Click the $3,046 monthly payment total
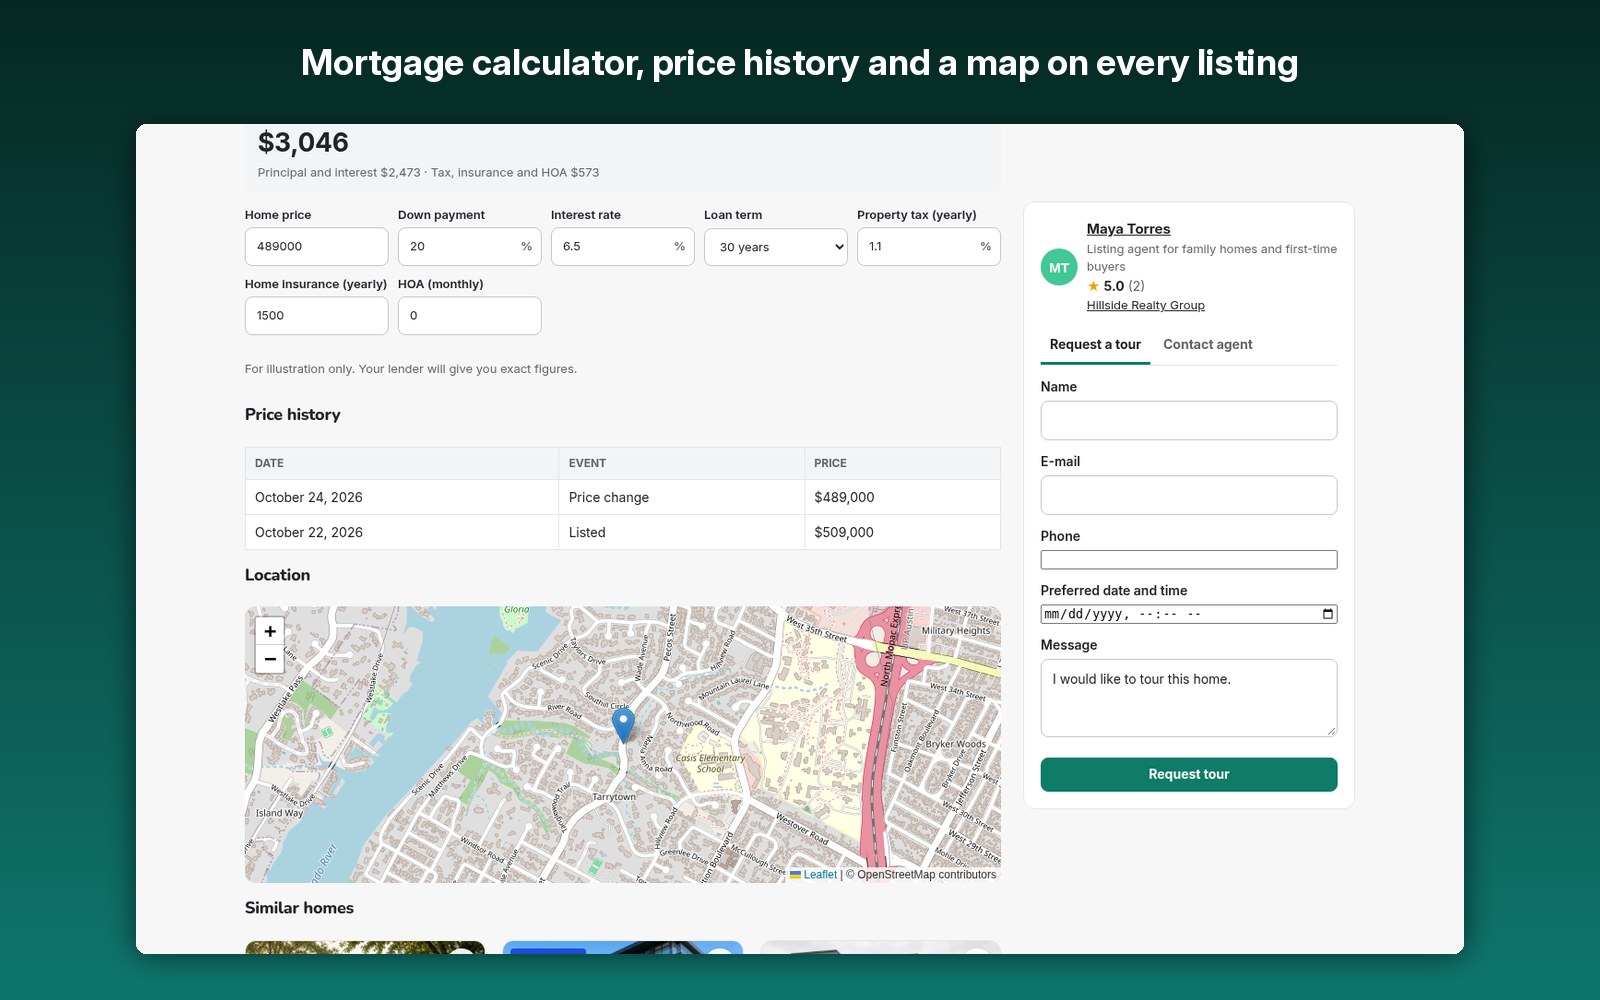This screenshot has height=1000, width=1600. coord(303,143)
